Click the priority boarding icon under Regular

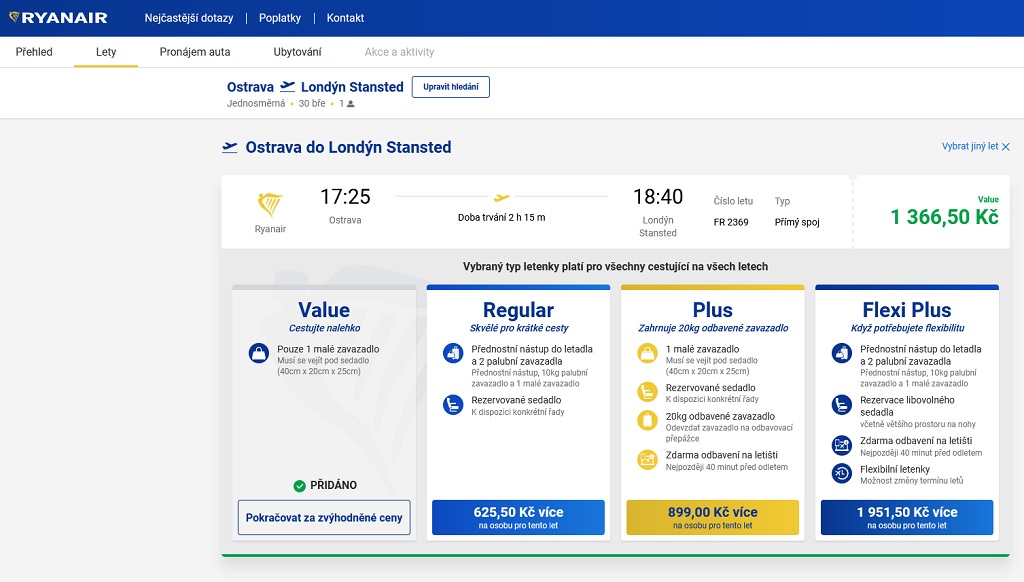coord(453,353)
